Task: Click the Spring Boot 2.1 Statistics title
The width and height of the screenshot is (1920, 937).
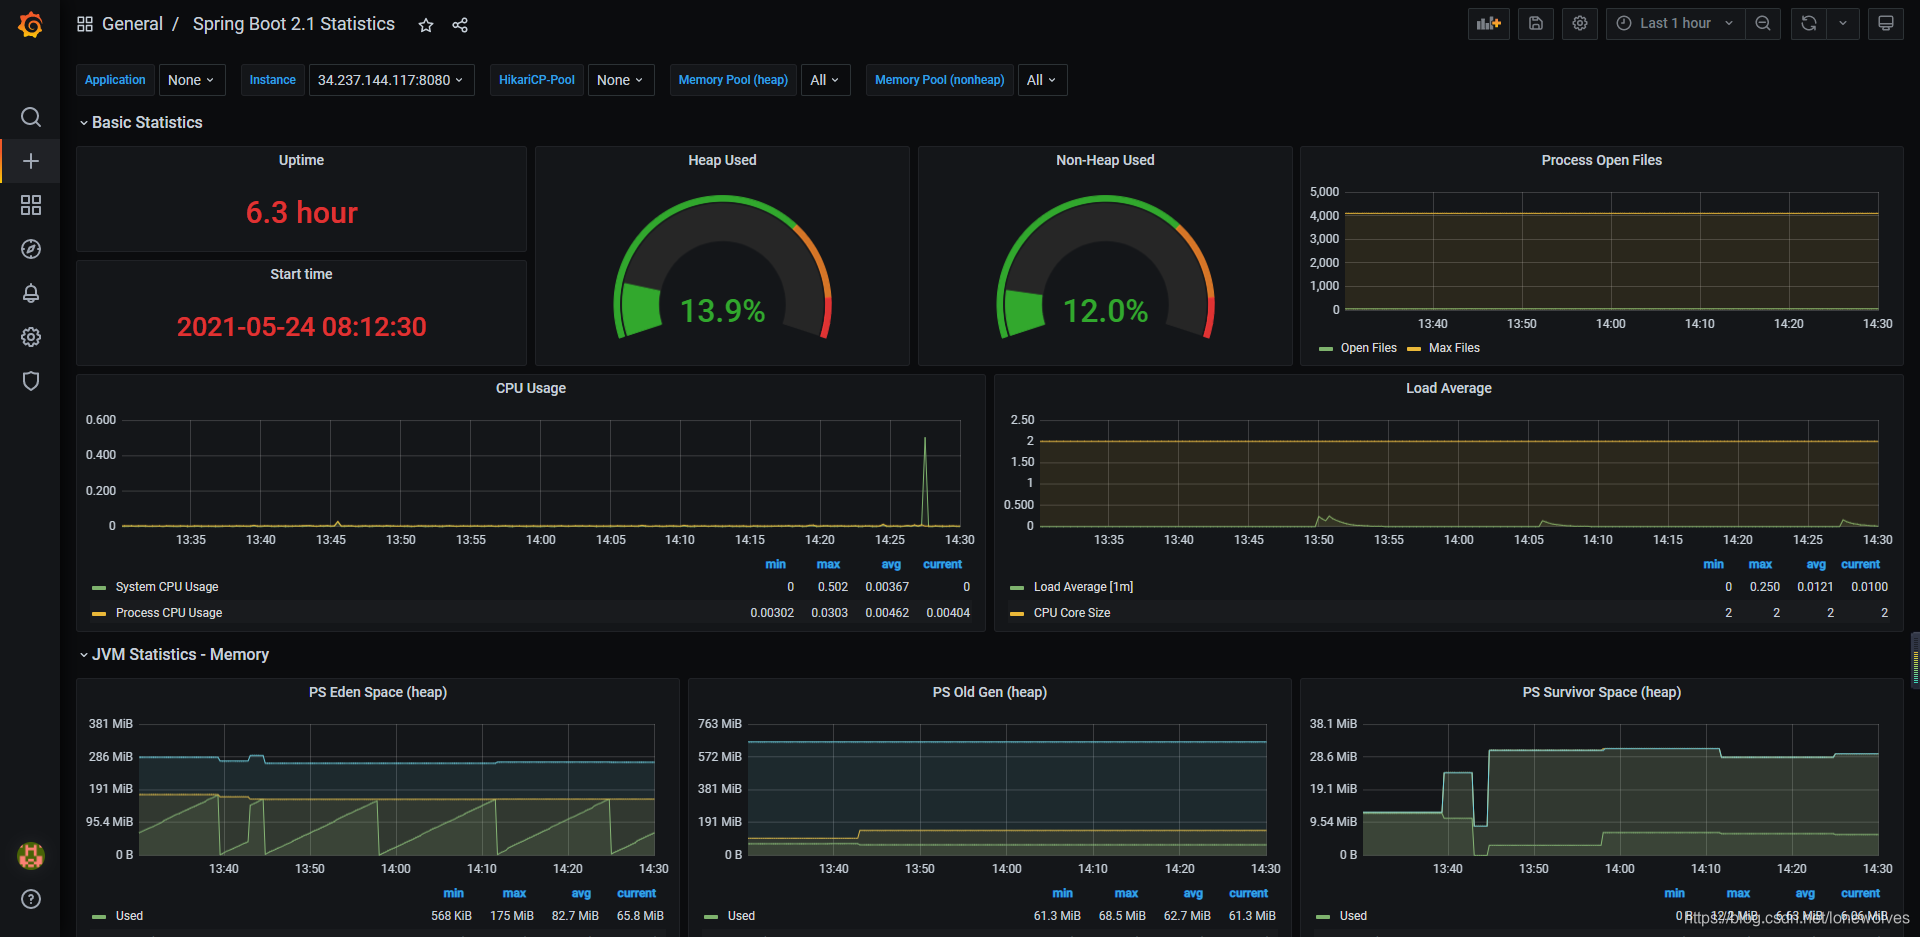Action: click(x=294, y=24)
